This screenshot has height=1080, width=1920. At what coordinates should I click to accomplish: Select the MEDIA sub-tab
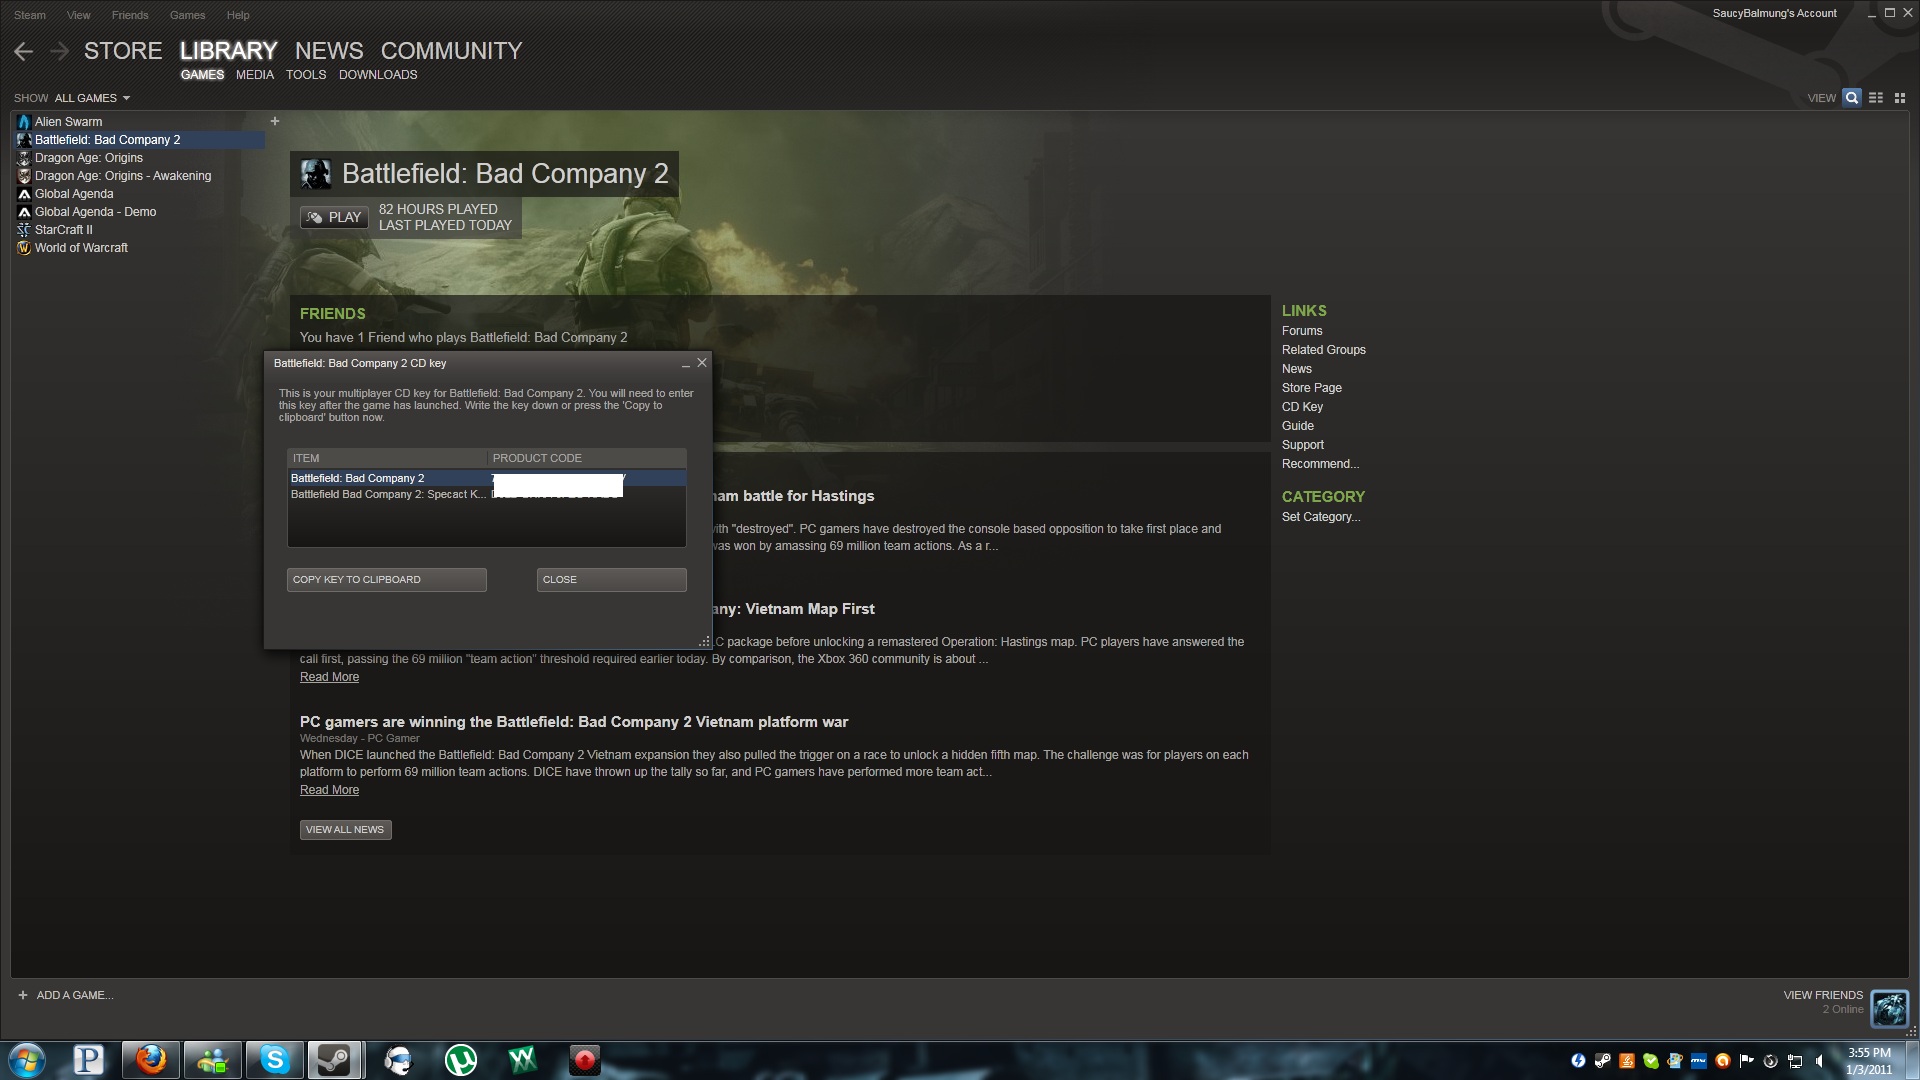tap(255, 75)
